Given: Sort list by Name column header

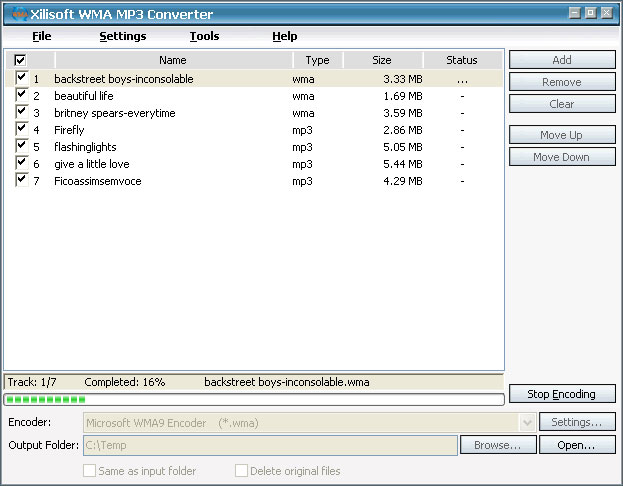Looking at the screenshot, I should point(172,60).
